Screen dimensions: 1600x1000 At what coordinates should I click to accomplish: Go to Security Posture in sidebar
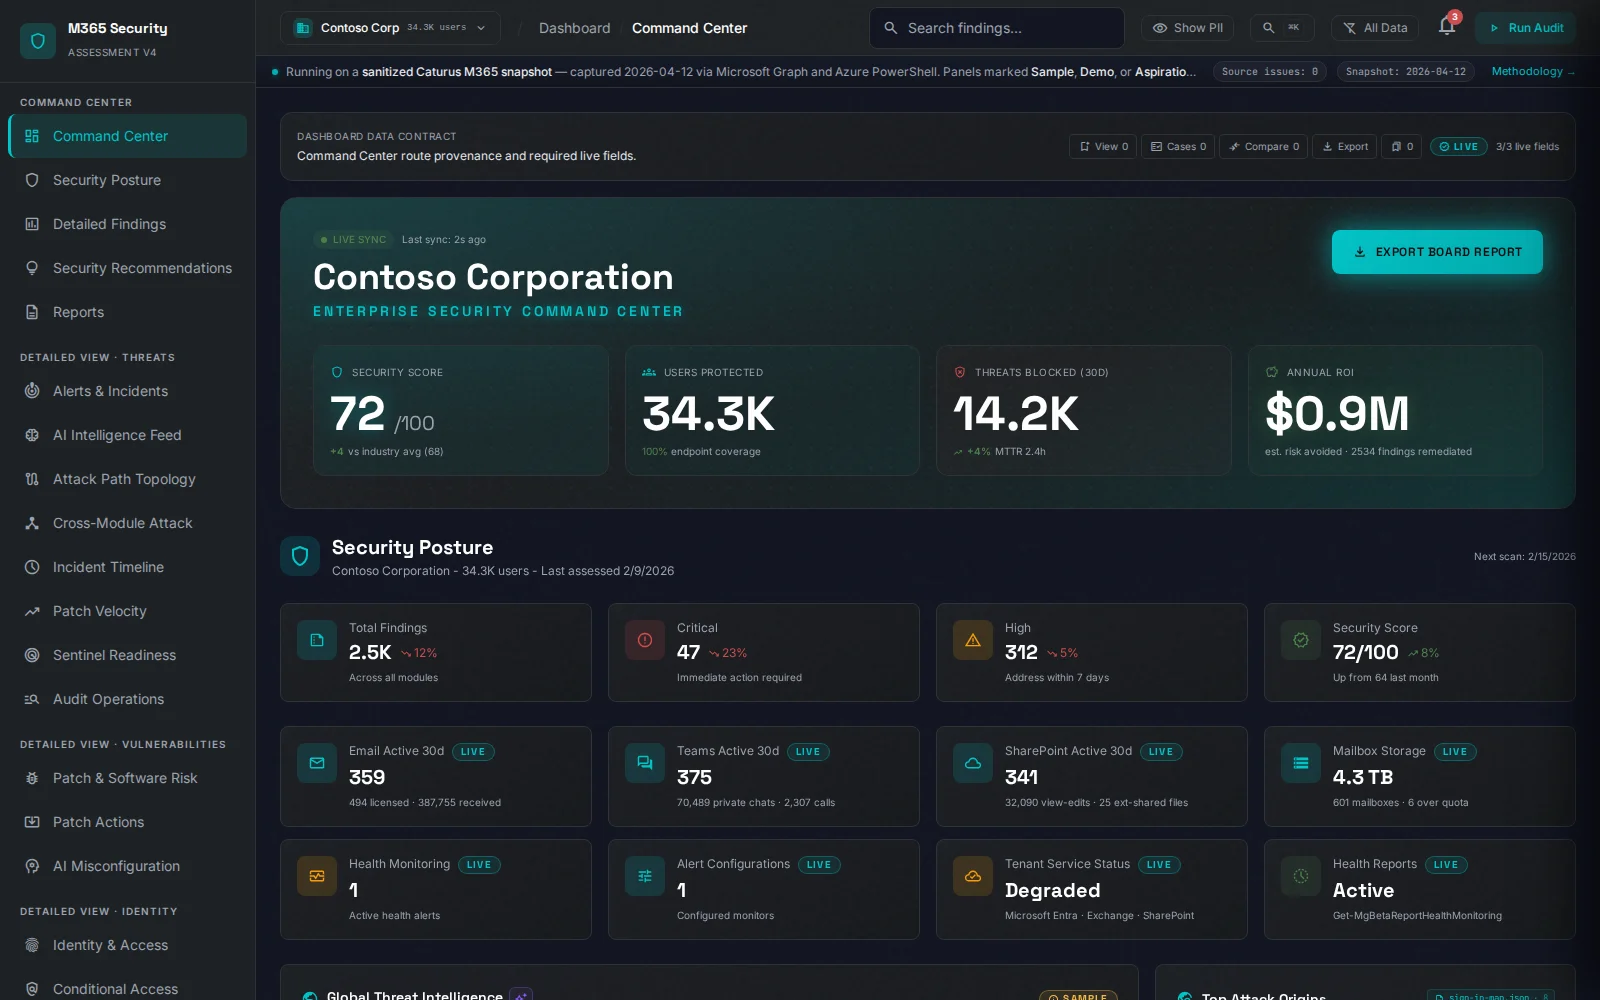pyautogui.click(x=127, y=180)
